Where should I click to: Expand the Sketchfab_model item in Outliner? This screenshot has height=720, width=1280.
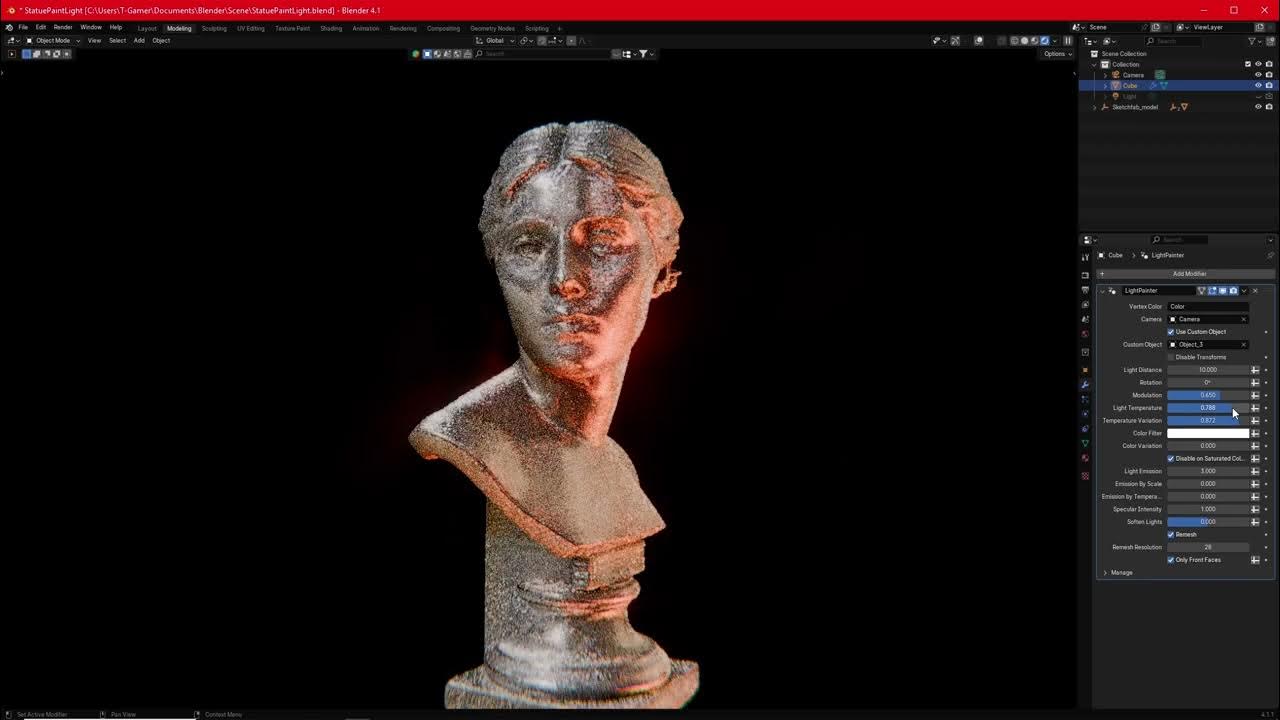click(1096, 107)
